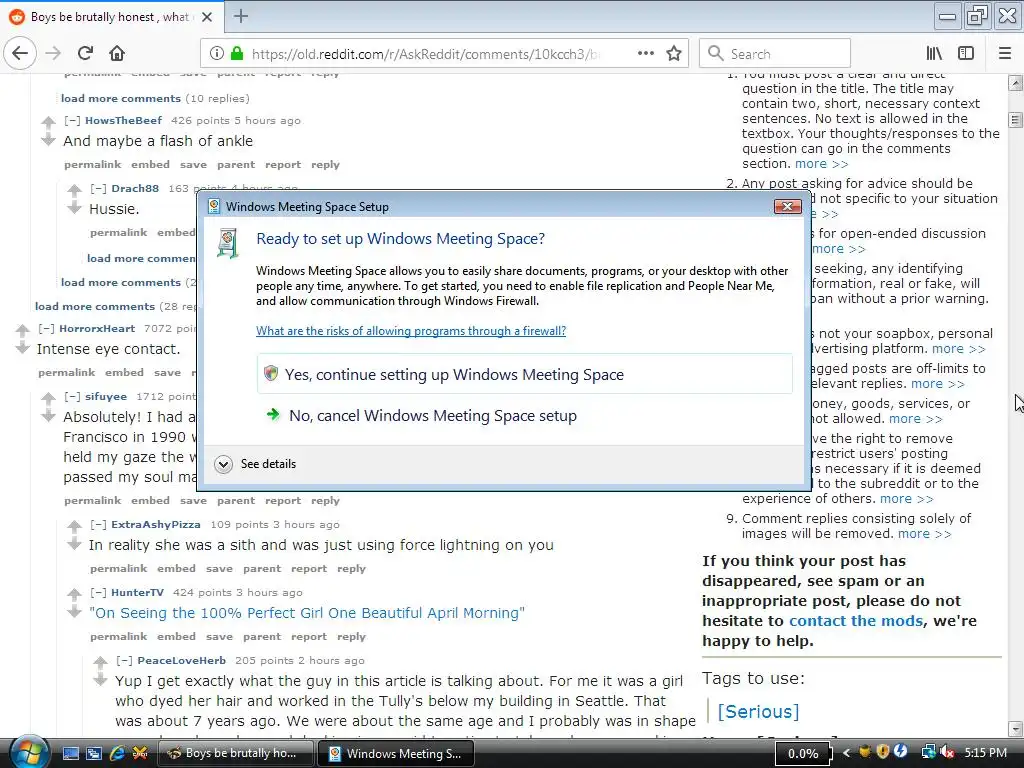This screenshot has height=768, width=1024.
Task: Focus the Firefox Search box
Action: [775, 54]
